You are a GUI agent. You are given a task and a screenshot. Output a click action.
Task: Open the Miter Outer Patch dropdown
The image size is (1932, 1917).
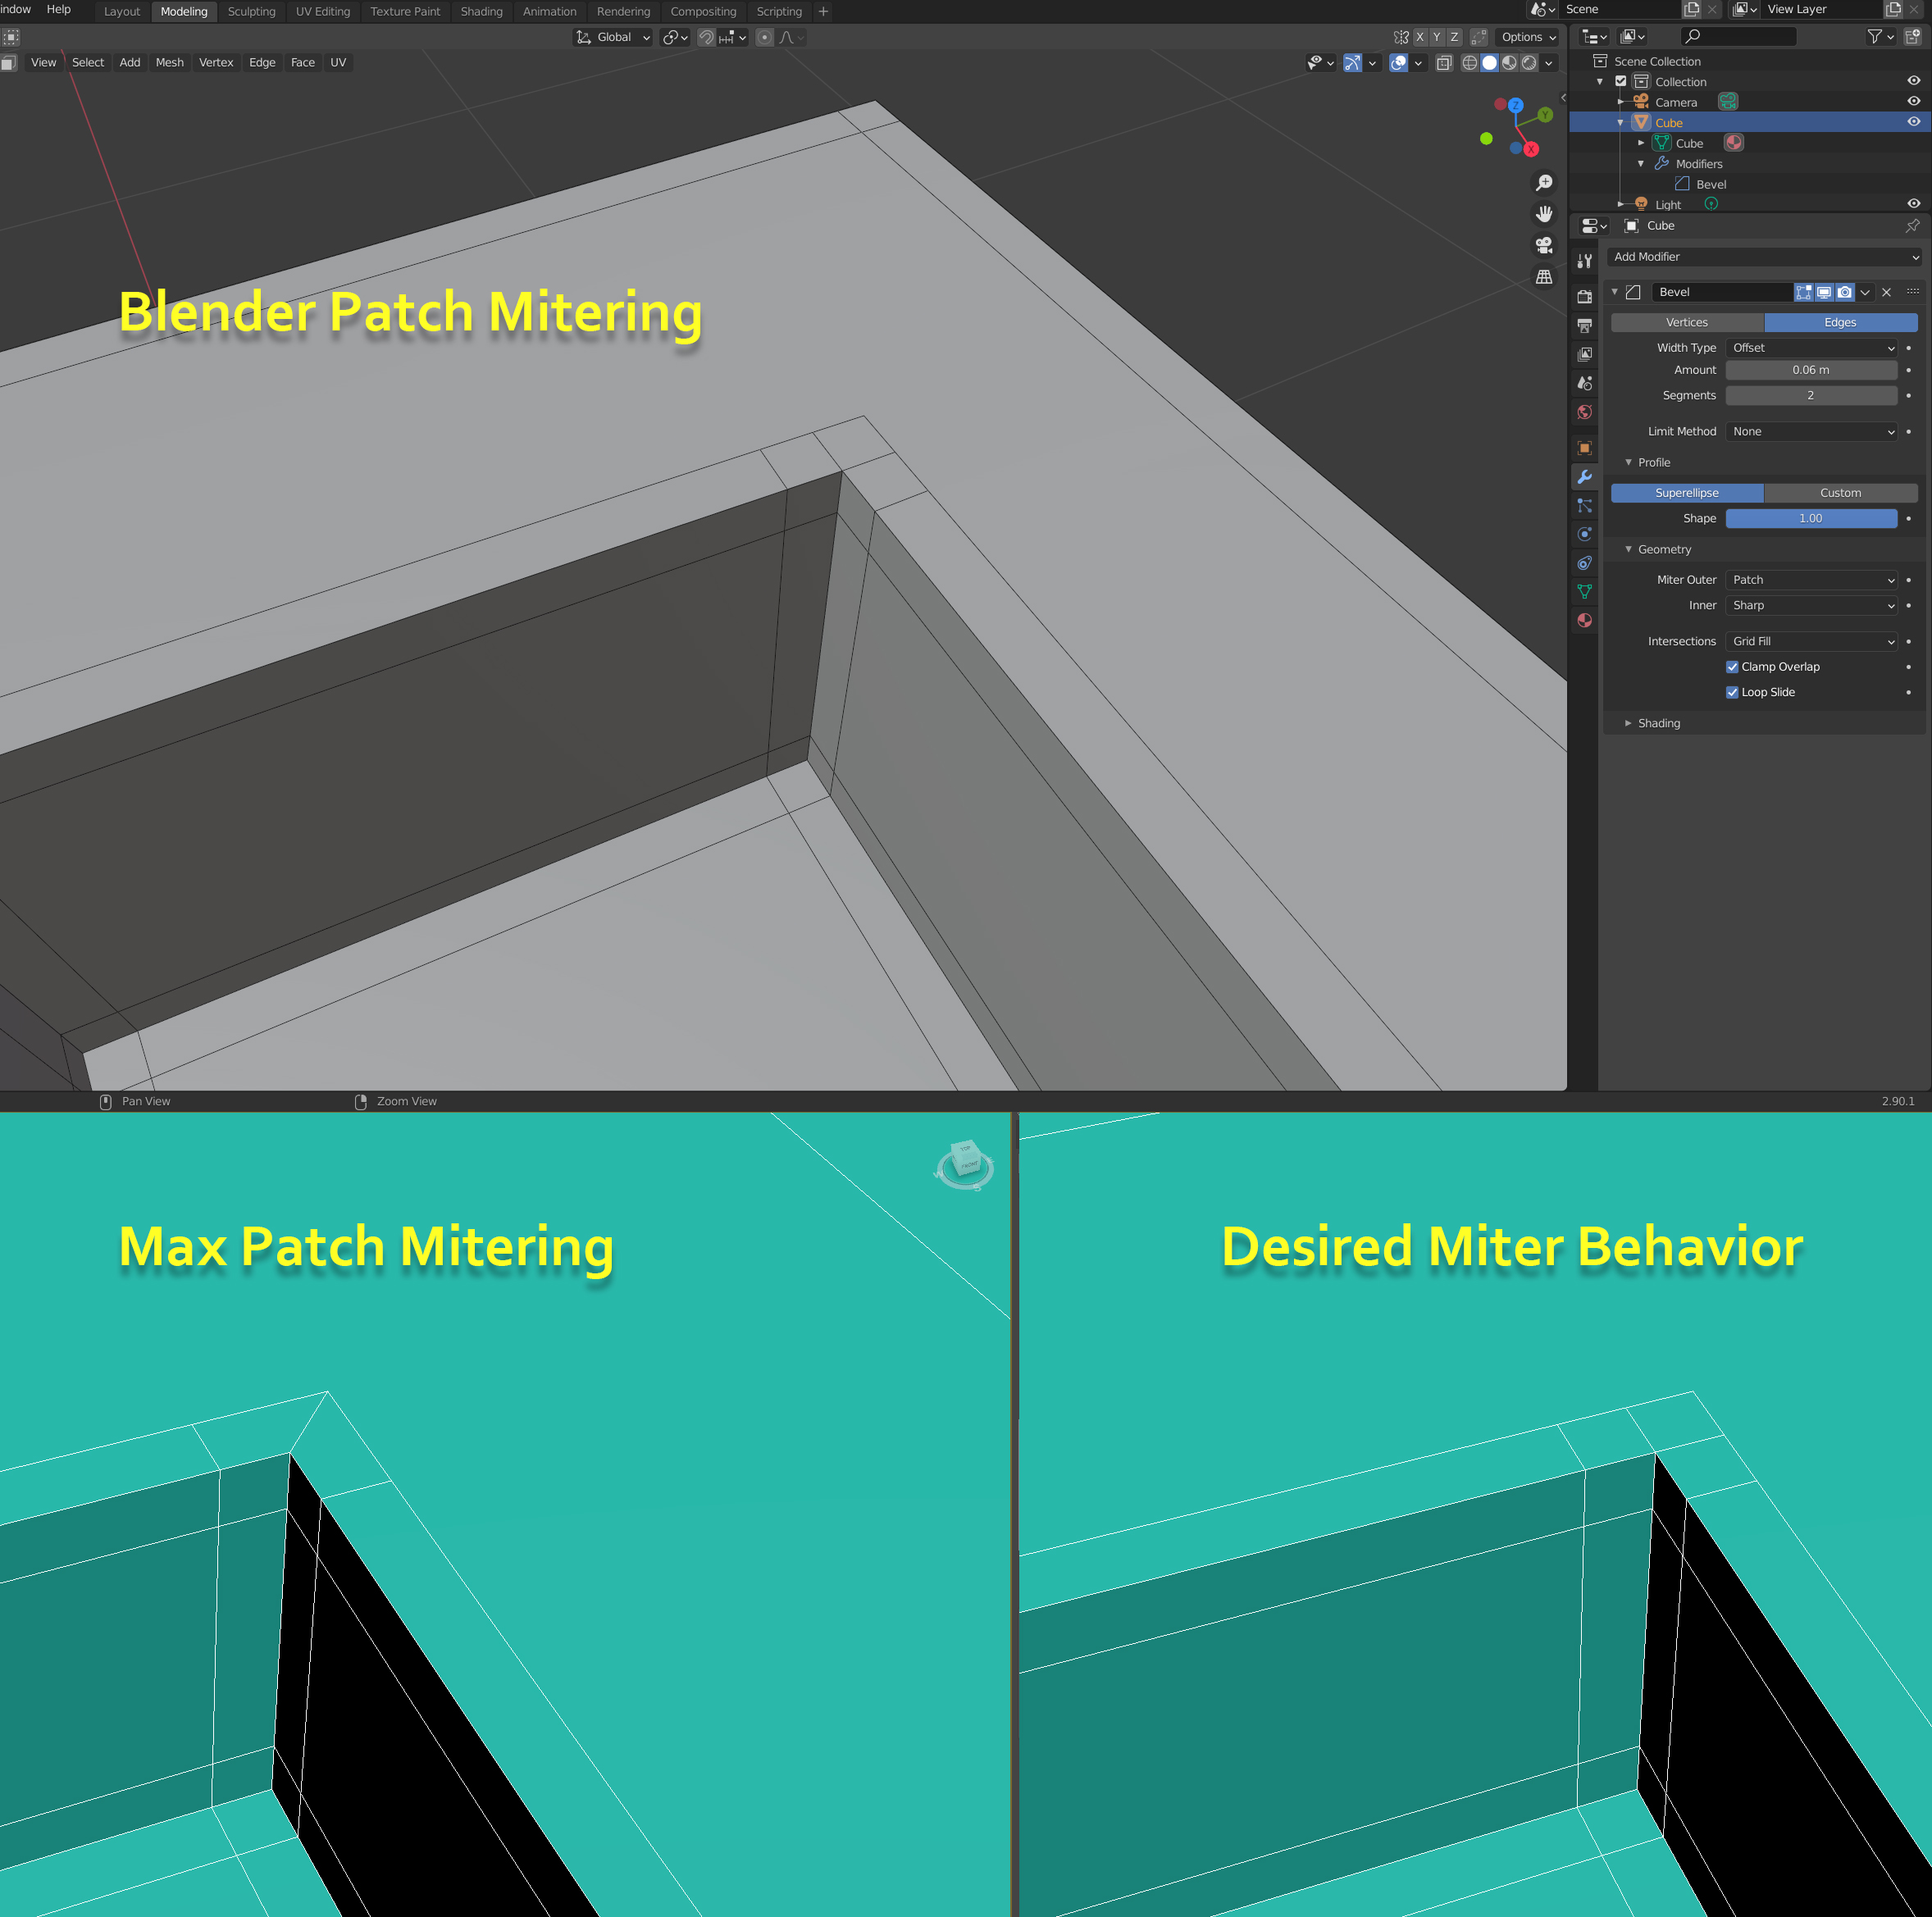pyautogui.click(x=1810, y=580)
